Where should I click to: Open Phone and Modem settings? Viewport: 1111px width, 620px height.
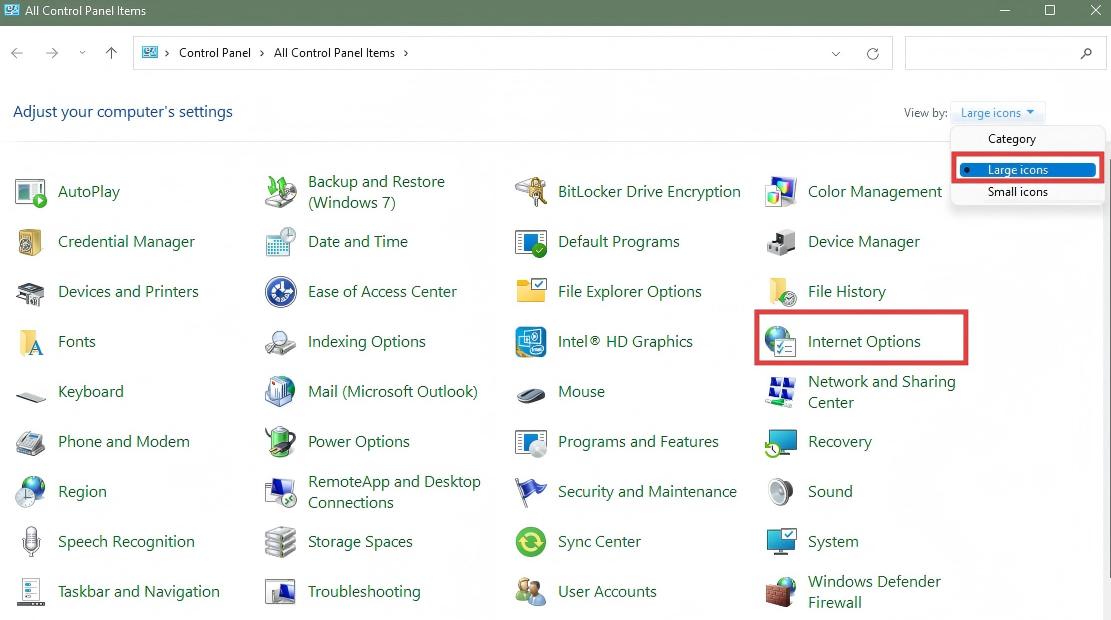124,441
